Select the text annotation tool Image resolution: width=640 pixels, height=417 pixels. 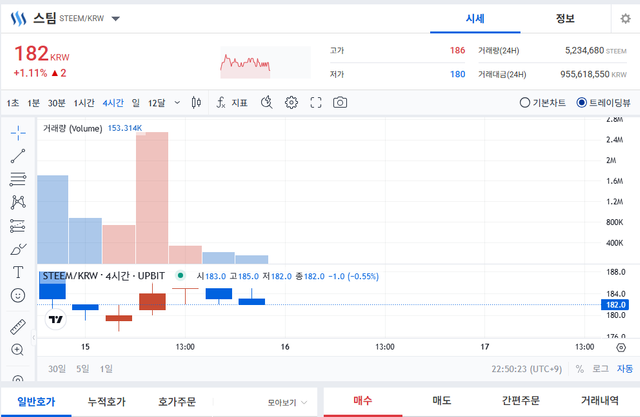[x=18, y=272]
